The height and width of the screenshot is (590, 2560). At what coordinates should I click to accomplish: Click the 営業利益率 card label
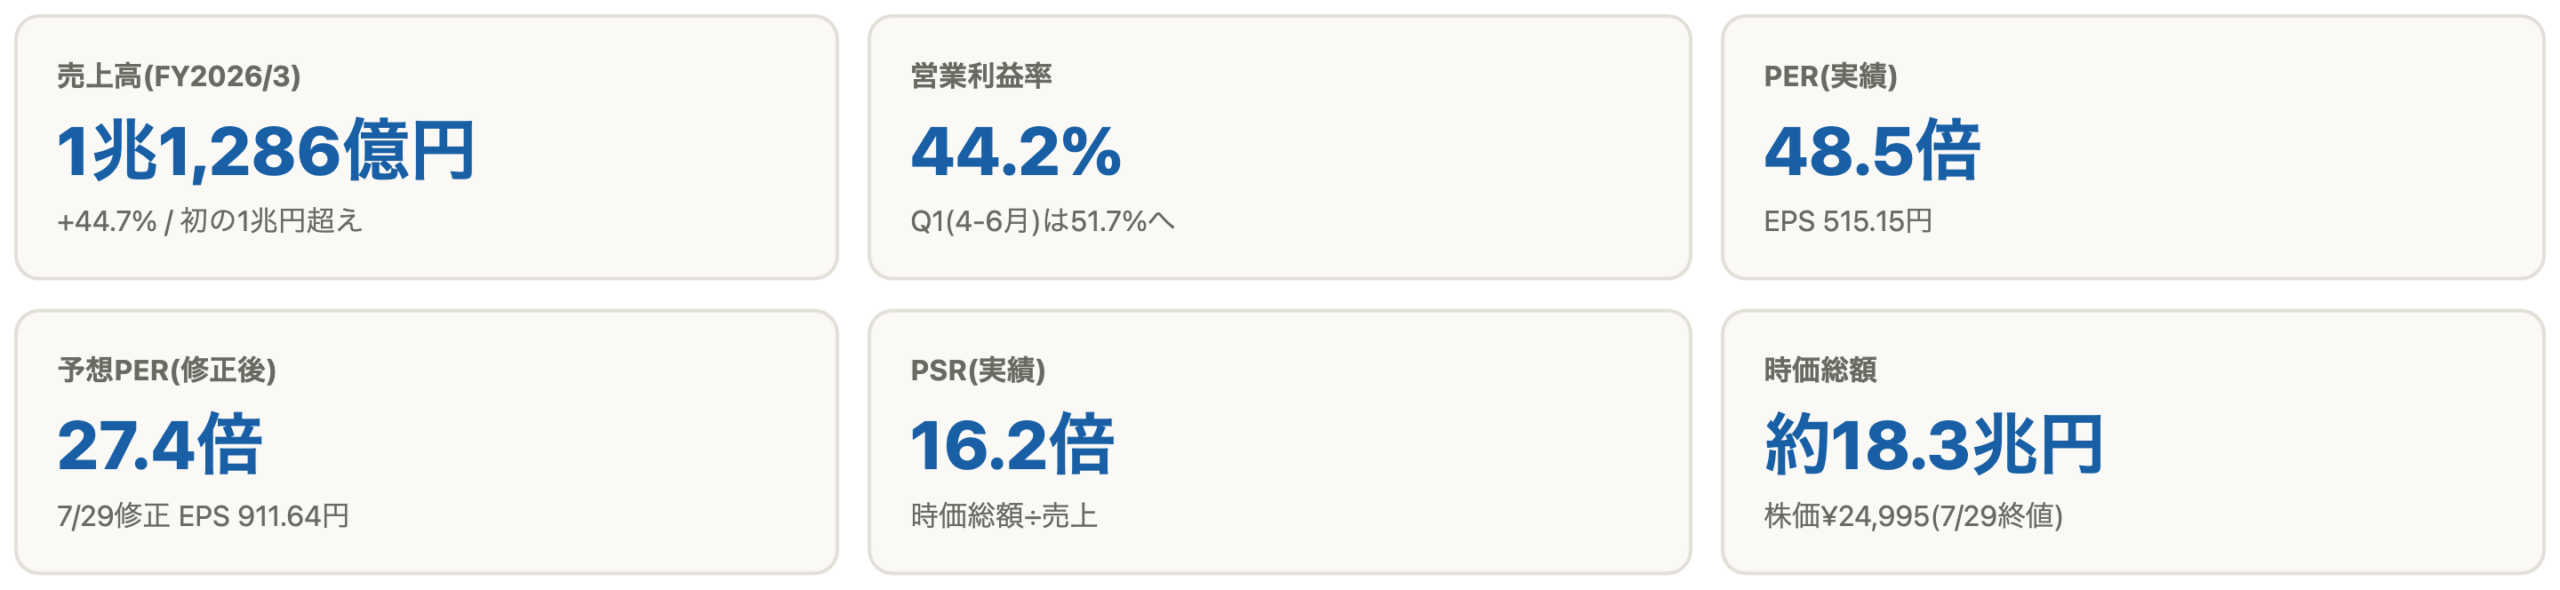coord(981,76)
